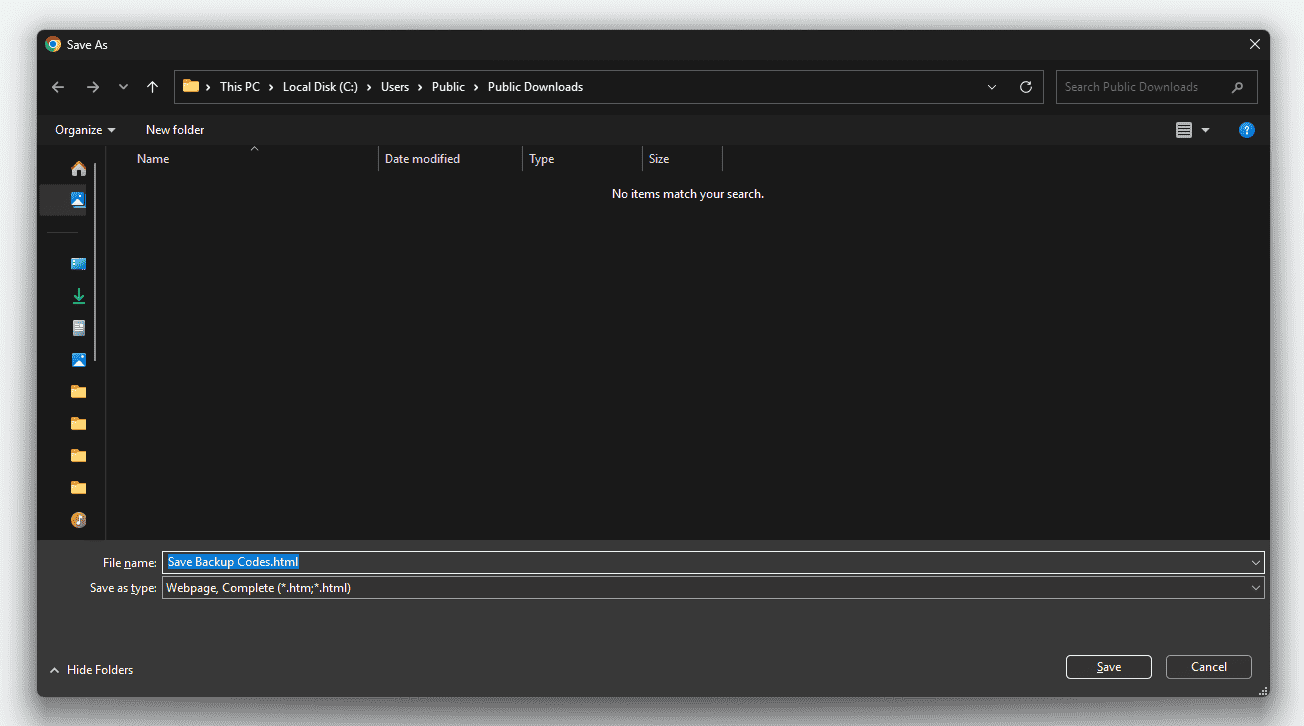The image size is (1304, 726).
Task: Click the File name text field
Action: coord(705,562)
